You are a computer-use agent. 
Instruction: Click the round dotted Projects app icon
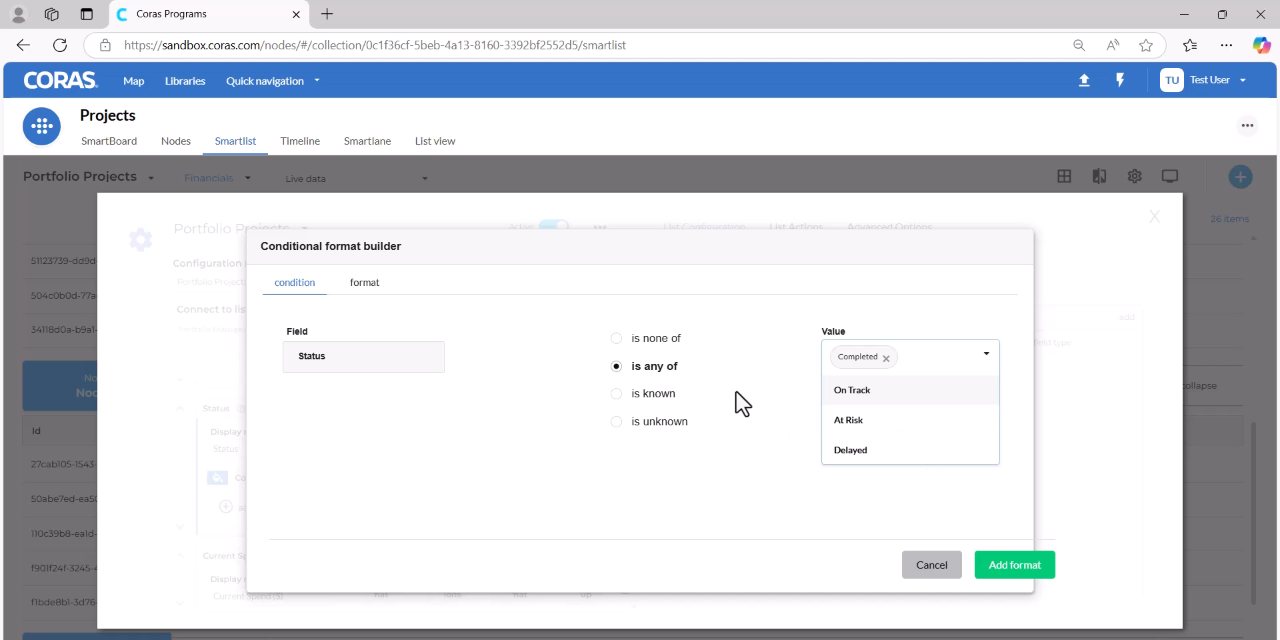pyautogui.click(x=42, y=126)
